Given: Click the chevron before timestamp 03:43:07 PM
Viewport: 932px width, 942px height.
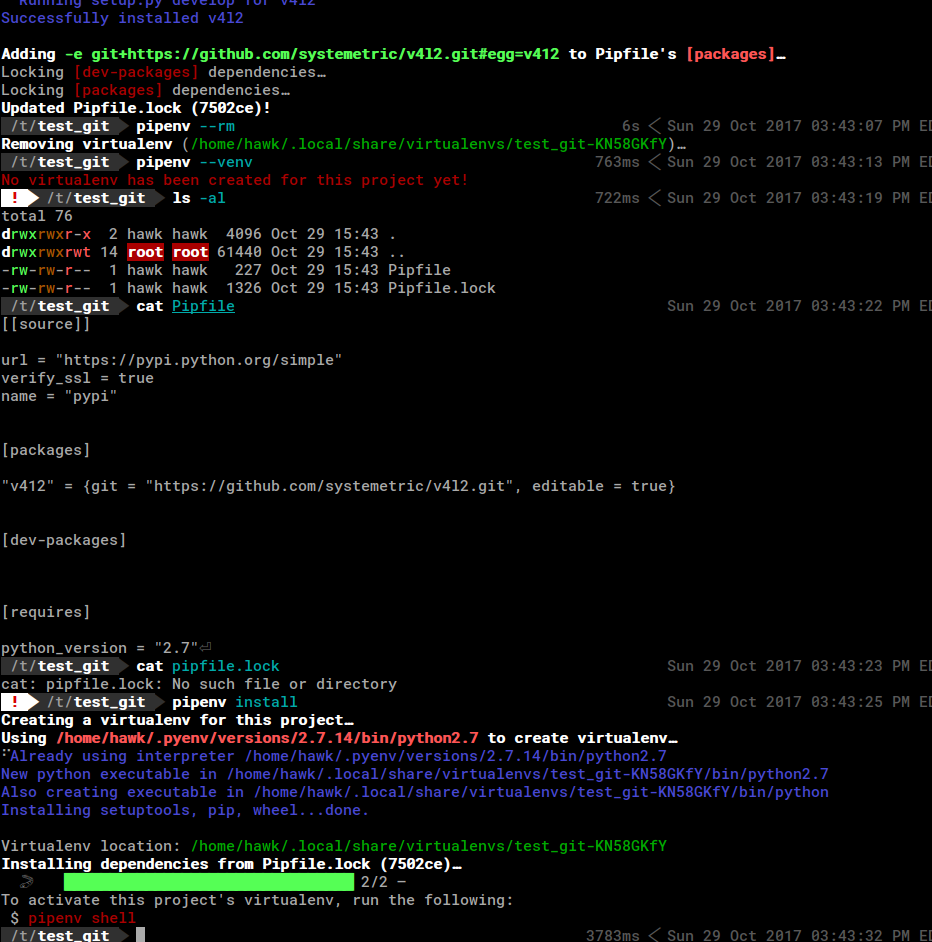Looking at the screenshot, I should click(x=658, y=125).
